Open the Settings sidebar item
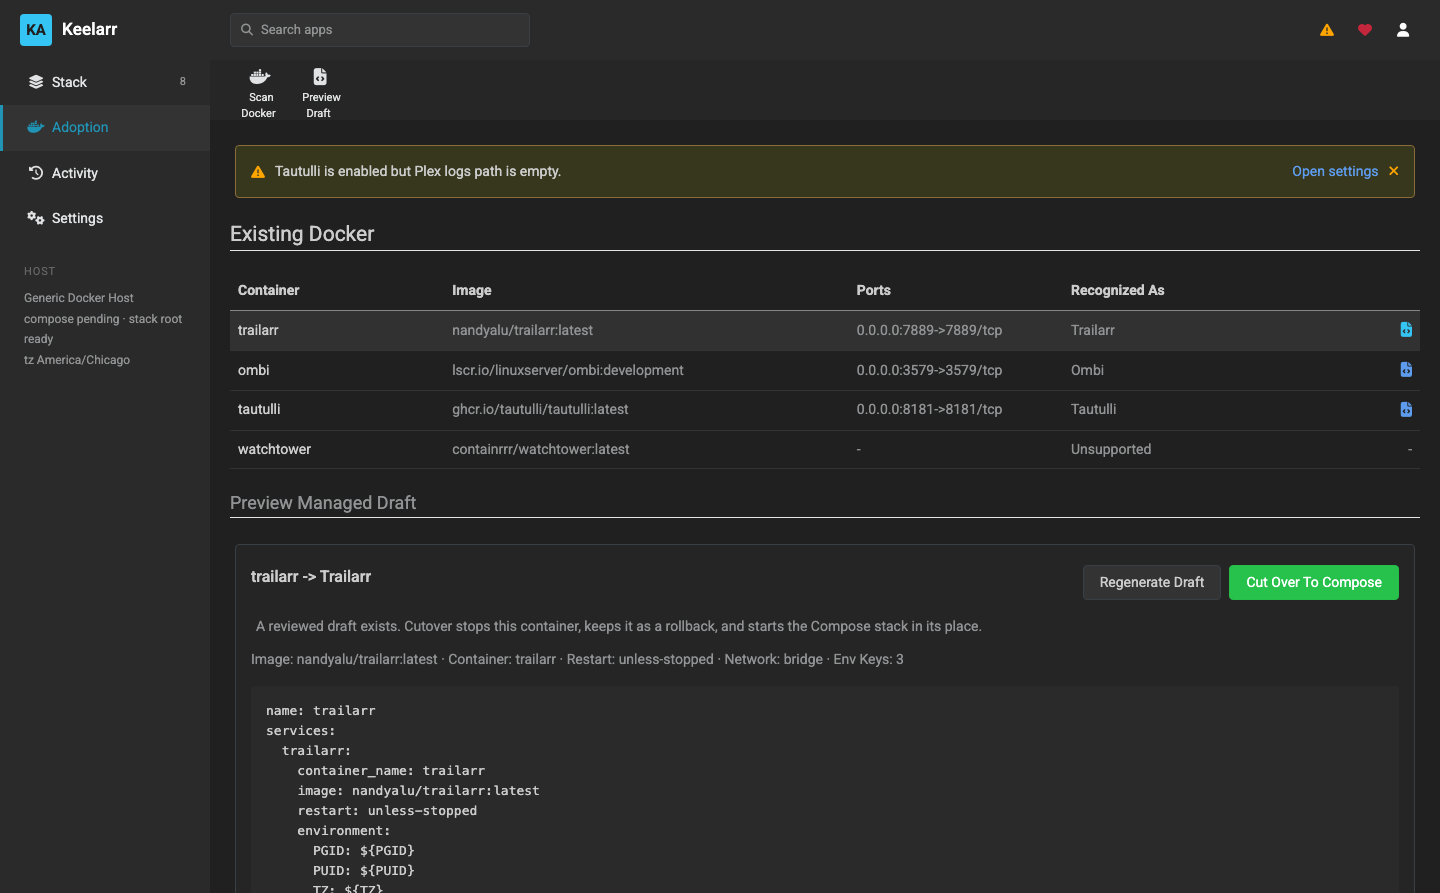The width and height of the screenshot is (1440, 893). point(105,218)
